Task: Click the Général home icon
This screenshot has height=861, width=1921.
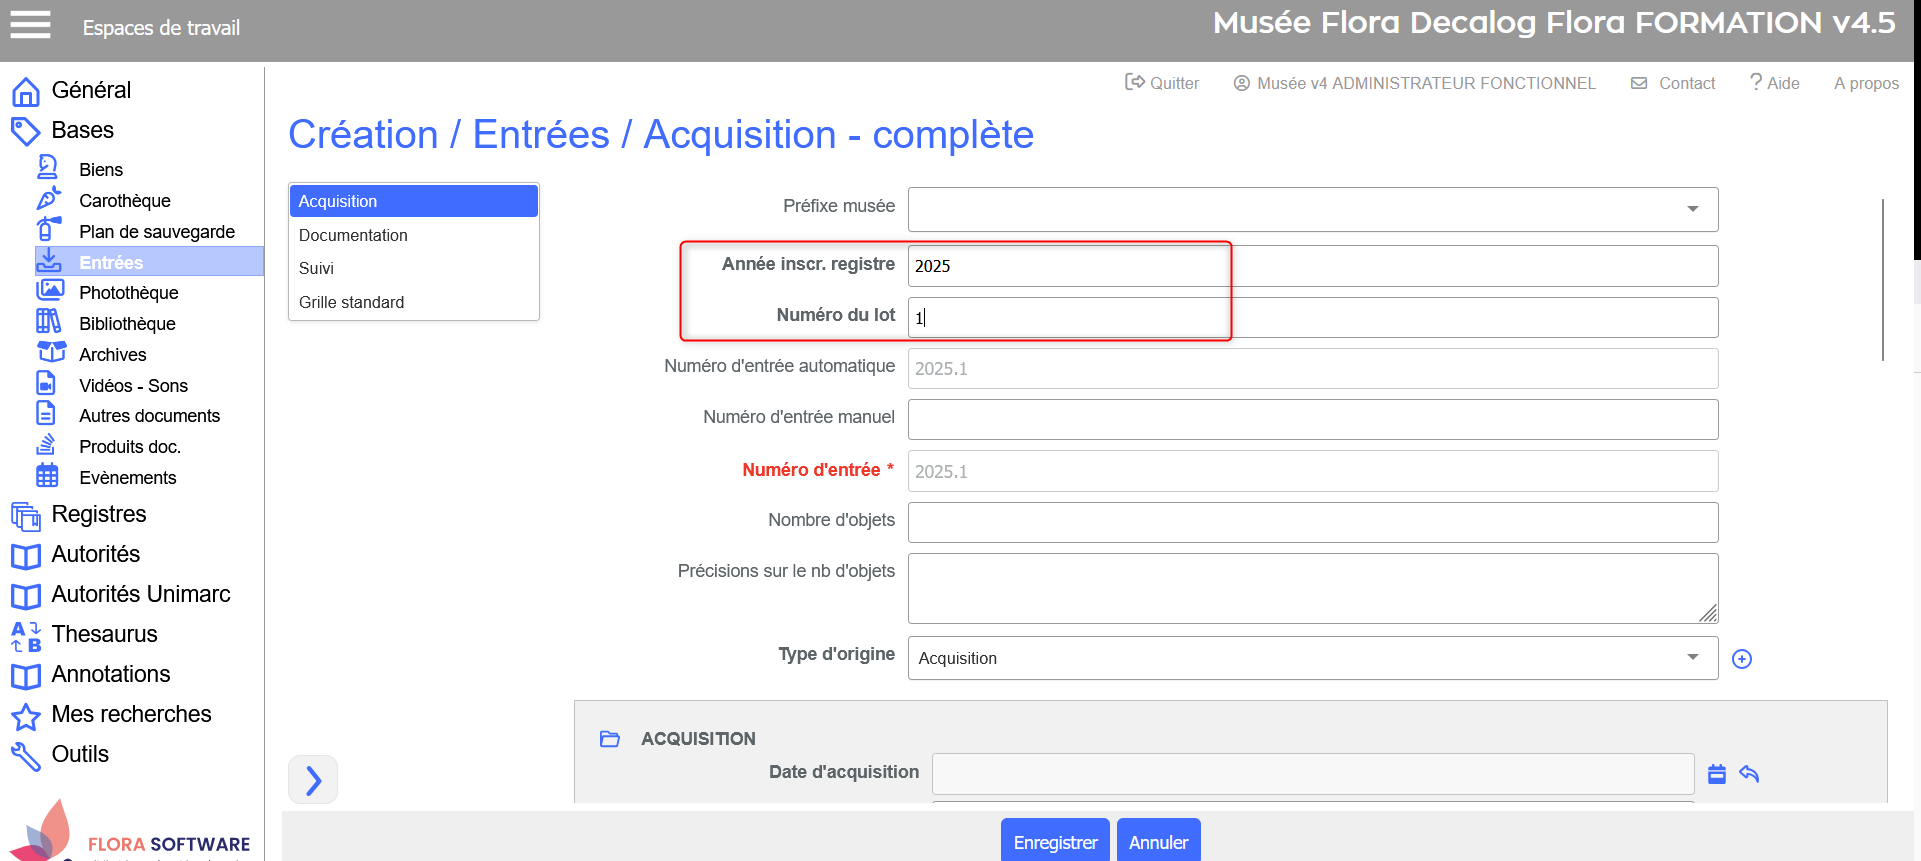Action: pyautogui.click(x=26, y=91)
